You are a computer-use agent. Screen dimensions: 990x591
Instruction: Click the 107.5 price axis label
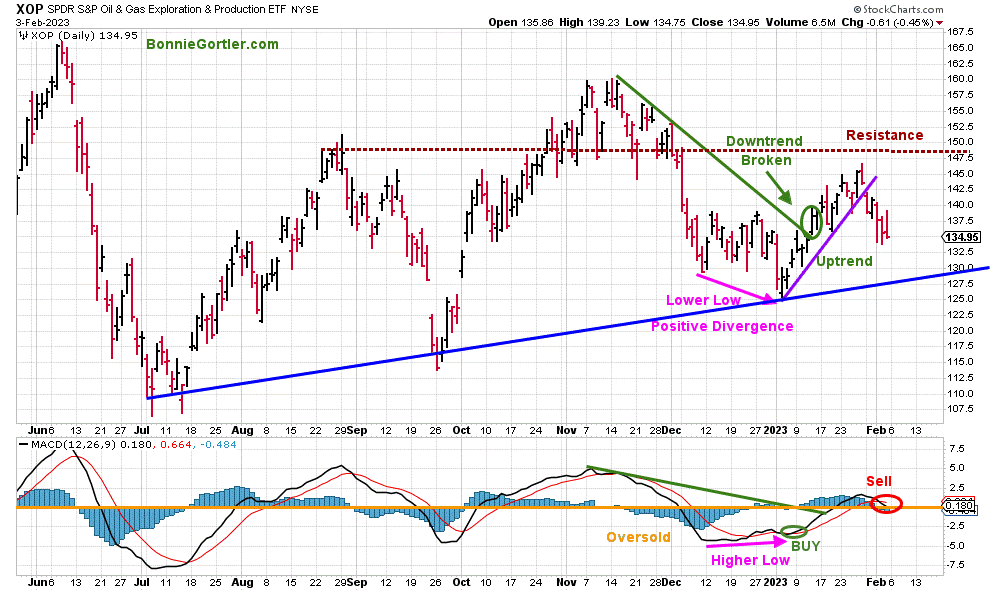coord(960,409)
